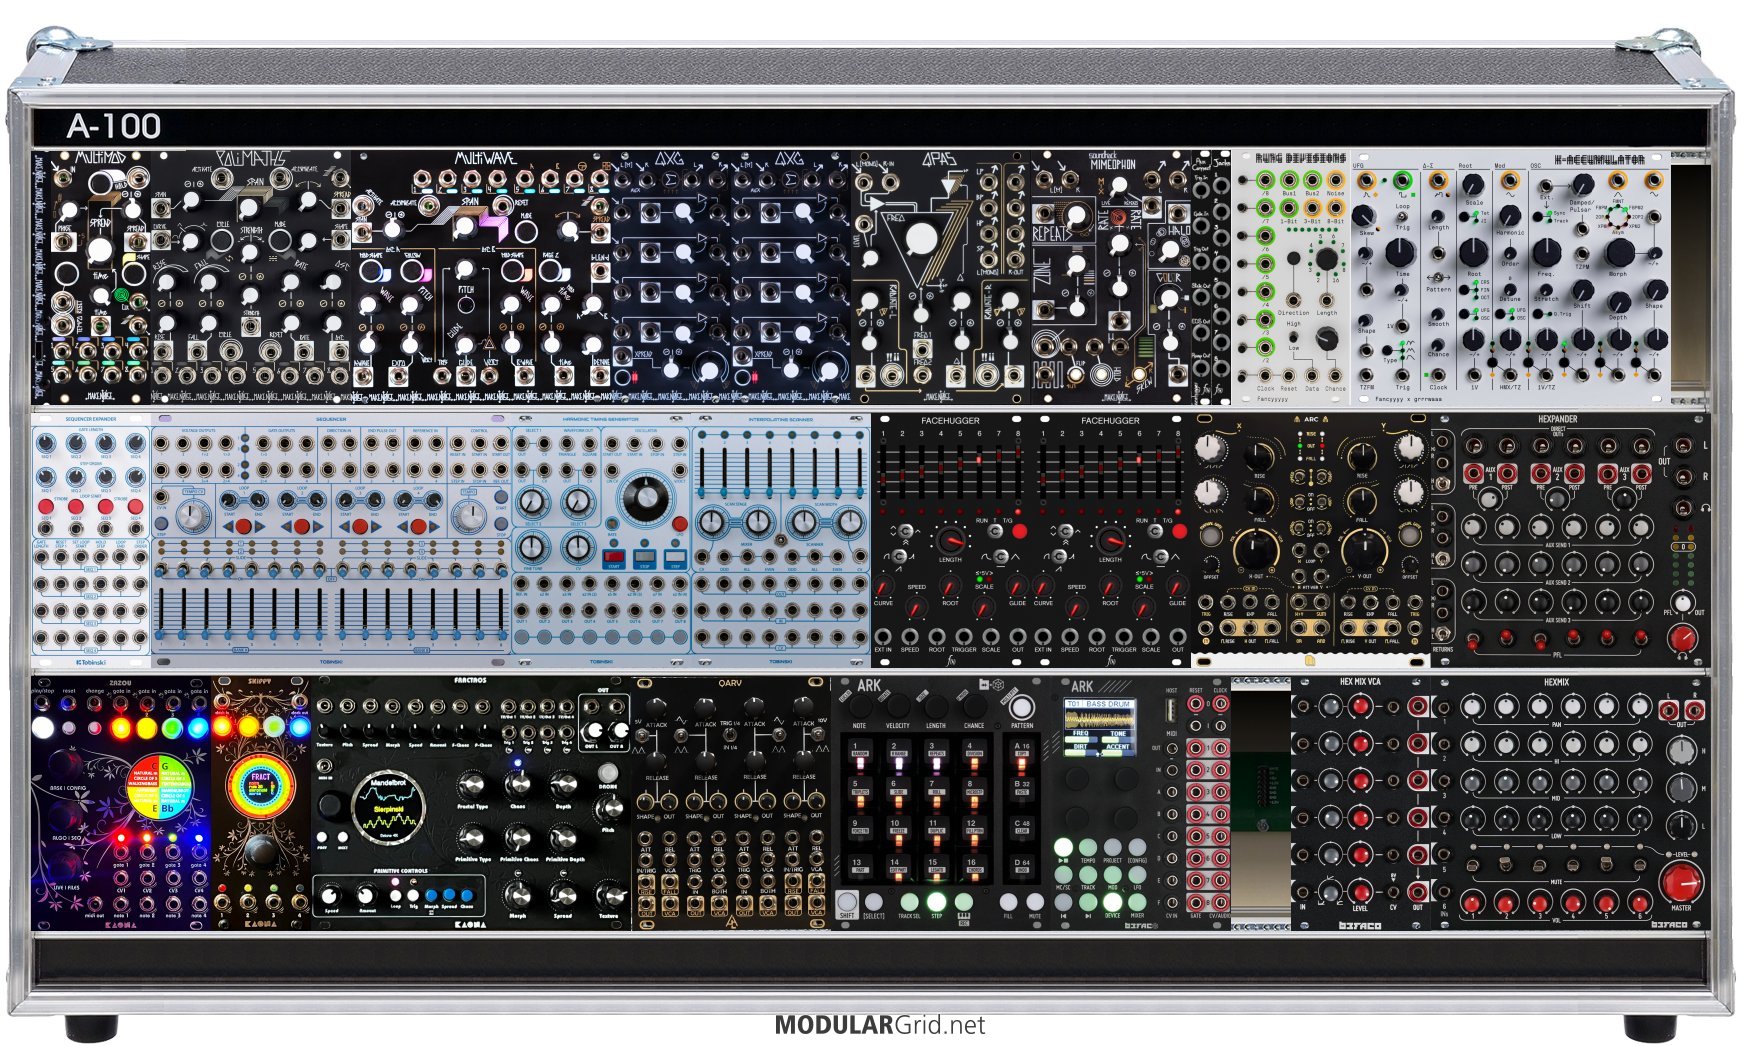Image resolution: width=1762 pixels, height=1046 pixels.
Task: Click the large FREQ knob on QPAS
Action: 920,240
